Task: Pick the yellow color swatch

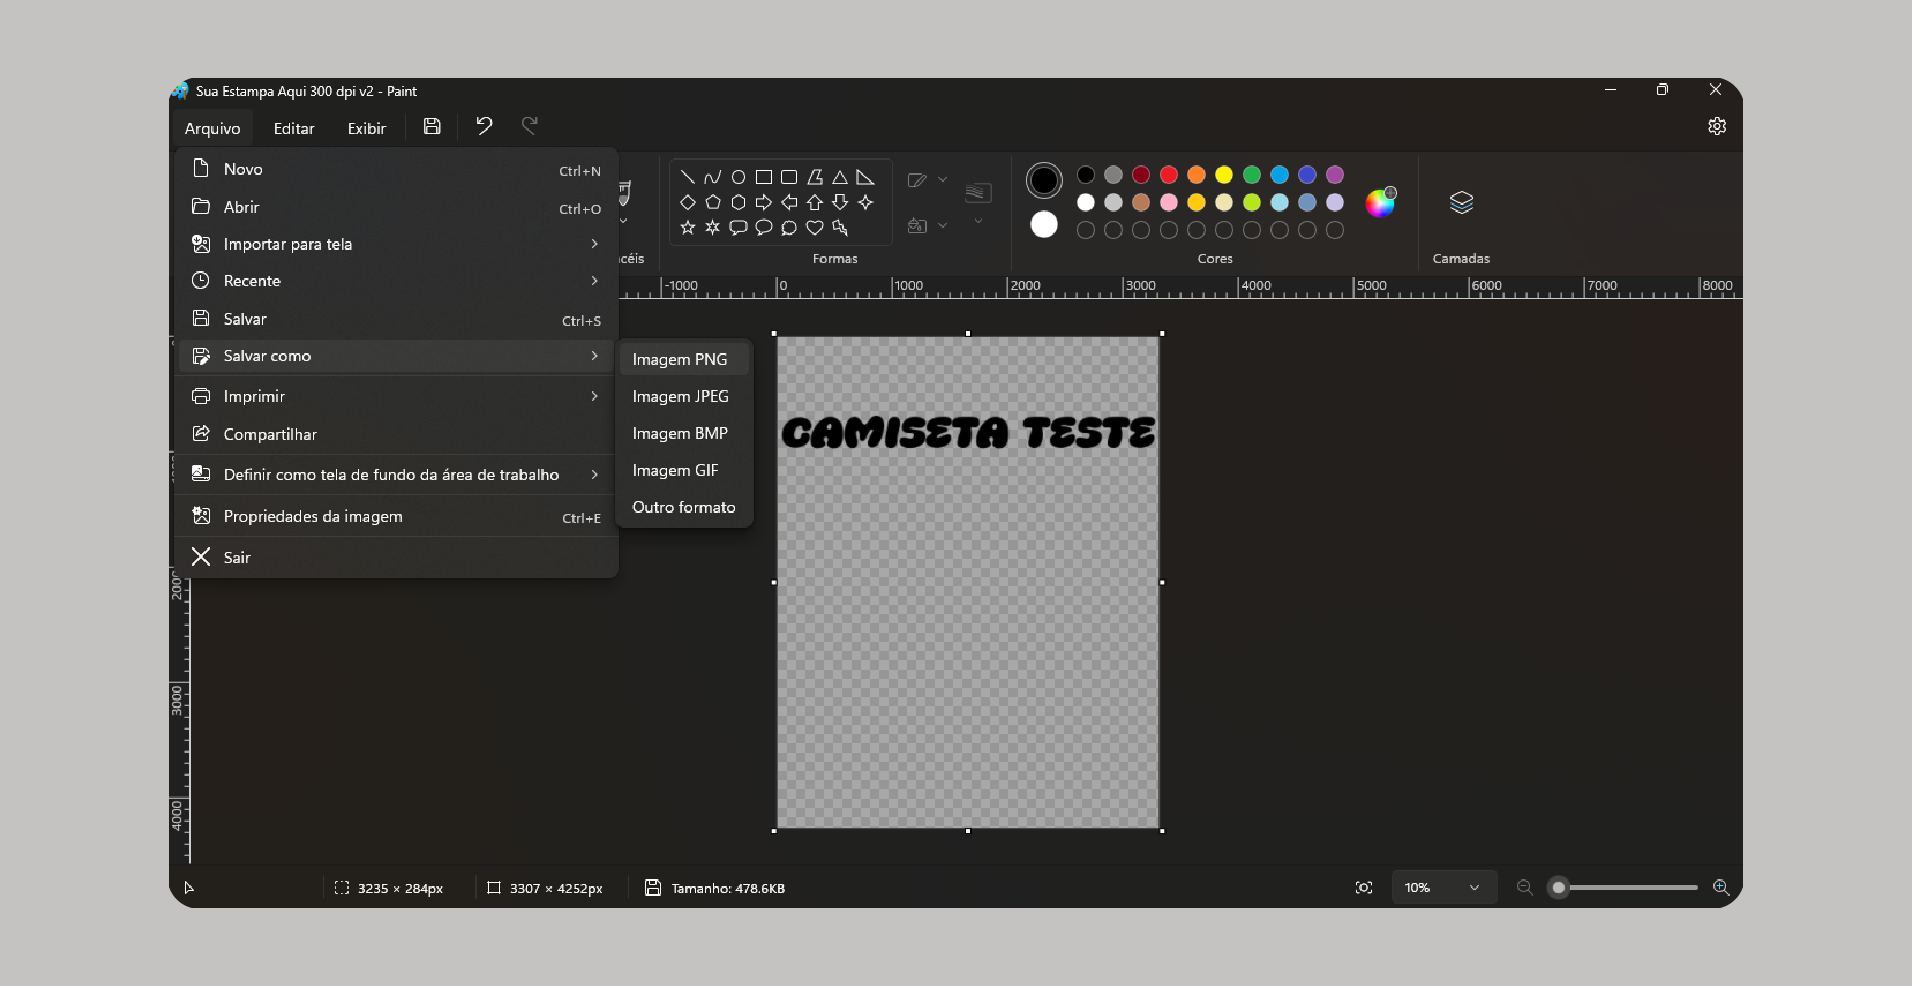Action: (1224, 175)
